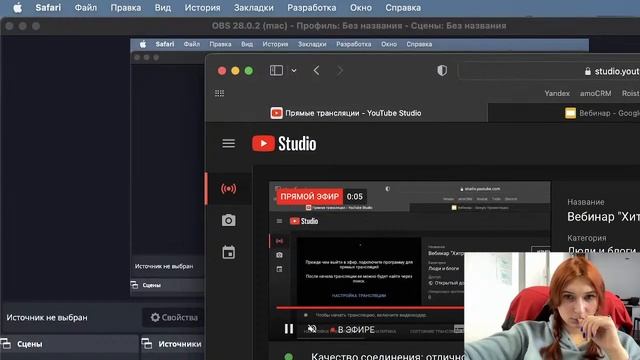This screenshot has height=360, width=640.
Task: Click the Категория label in stream details
Action: [587, 238]
